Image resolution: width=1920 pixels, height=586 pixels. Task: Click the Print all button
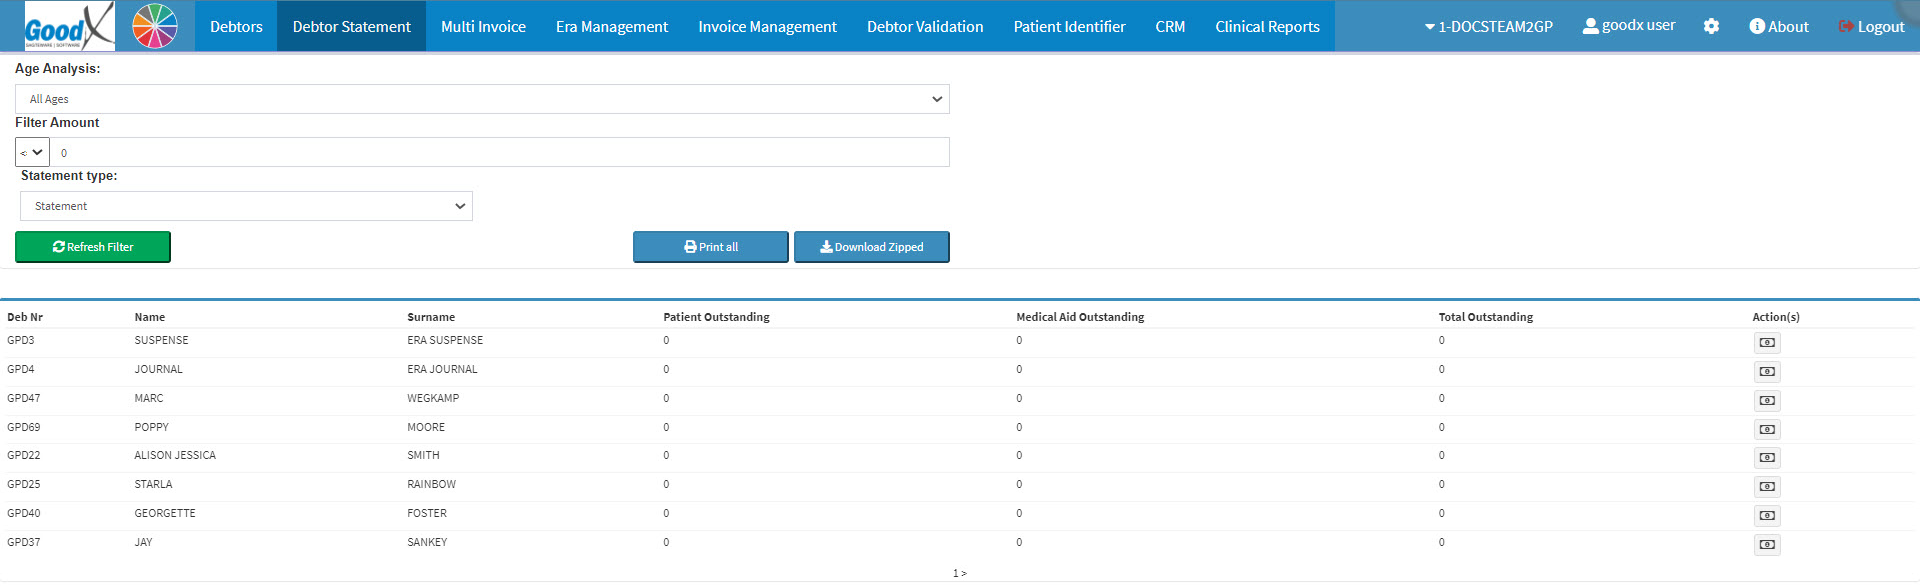(x=710, y=247)
